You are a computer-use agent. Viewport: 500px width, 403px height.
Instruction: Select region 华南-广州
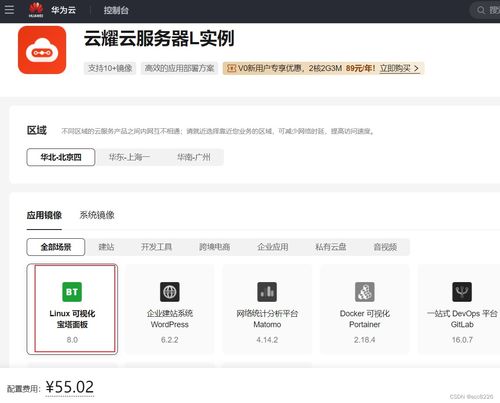point(193,157)
